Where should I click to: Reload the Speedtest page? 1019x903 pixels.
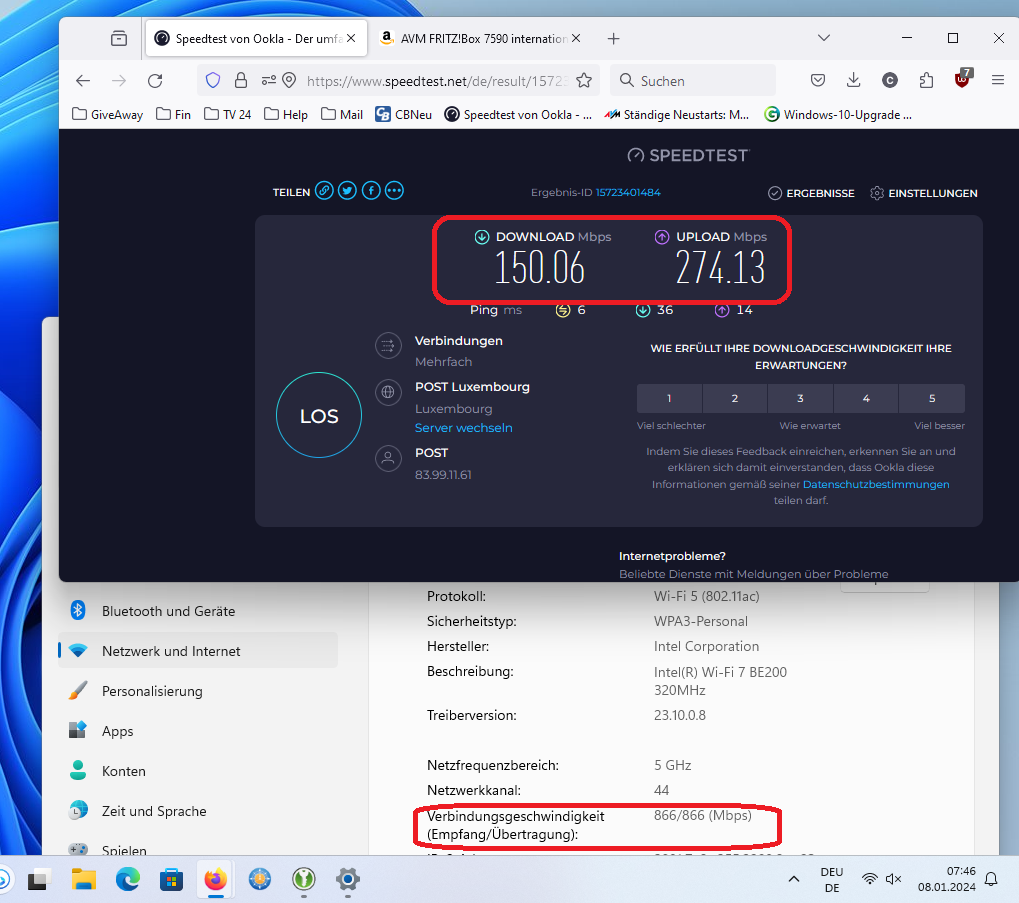point(155,81)
